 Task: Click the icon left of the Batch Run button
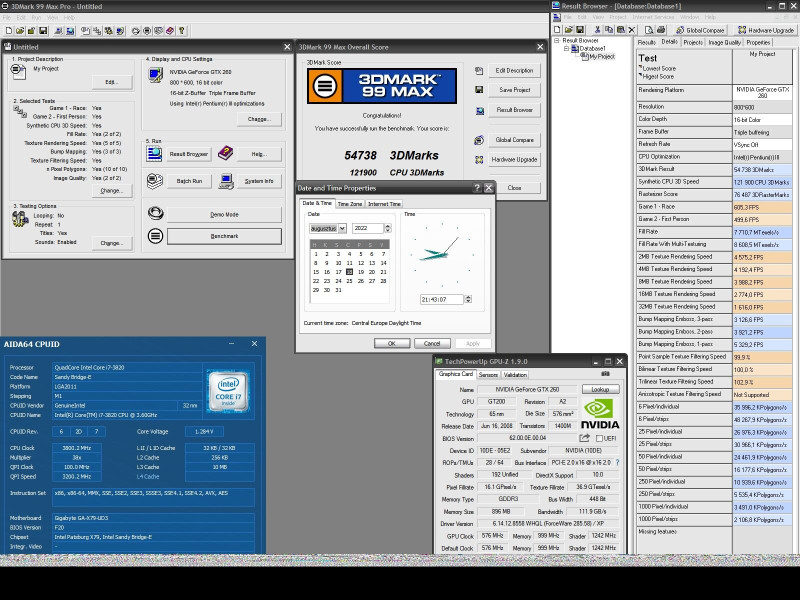[155, 181]
